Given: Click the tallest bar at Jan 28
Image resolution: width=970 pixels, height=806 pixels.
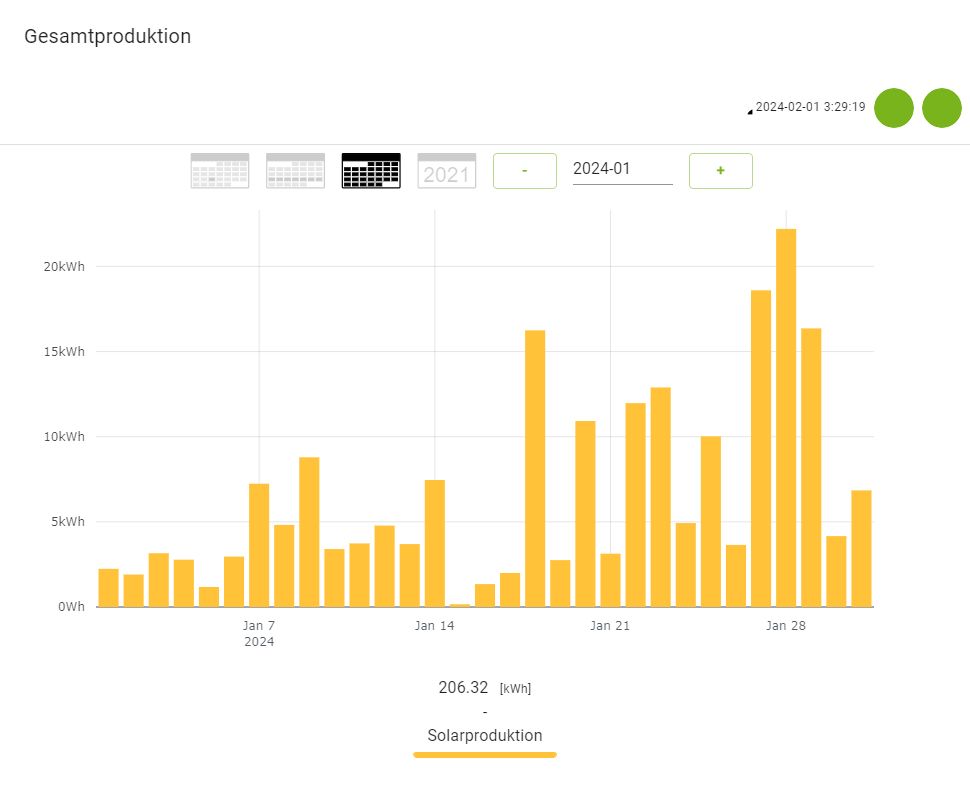Looking at the screenshot, I should point(786,418).
